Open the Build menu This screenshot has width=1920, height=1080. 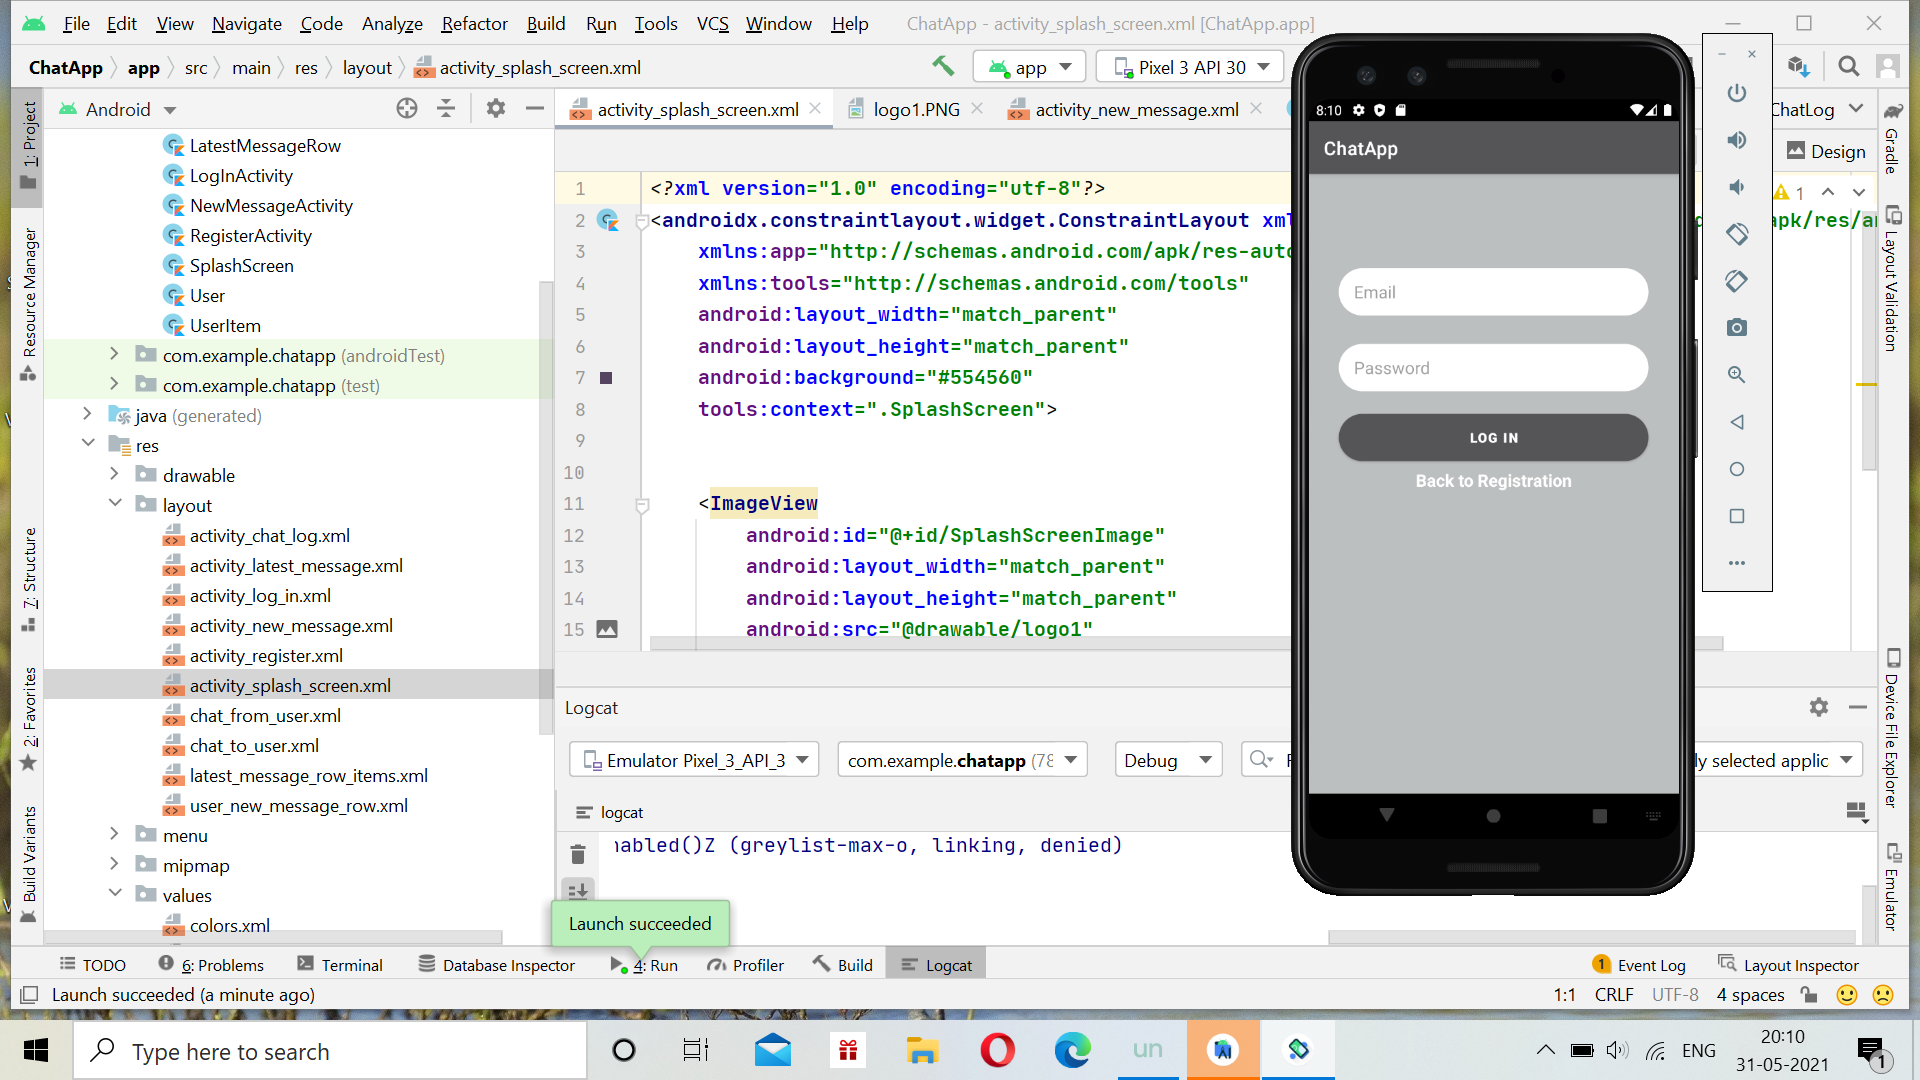(x=546, y=23)
